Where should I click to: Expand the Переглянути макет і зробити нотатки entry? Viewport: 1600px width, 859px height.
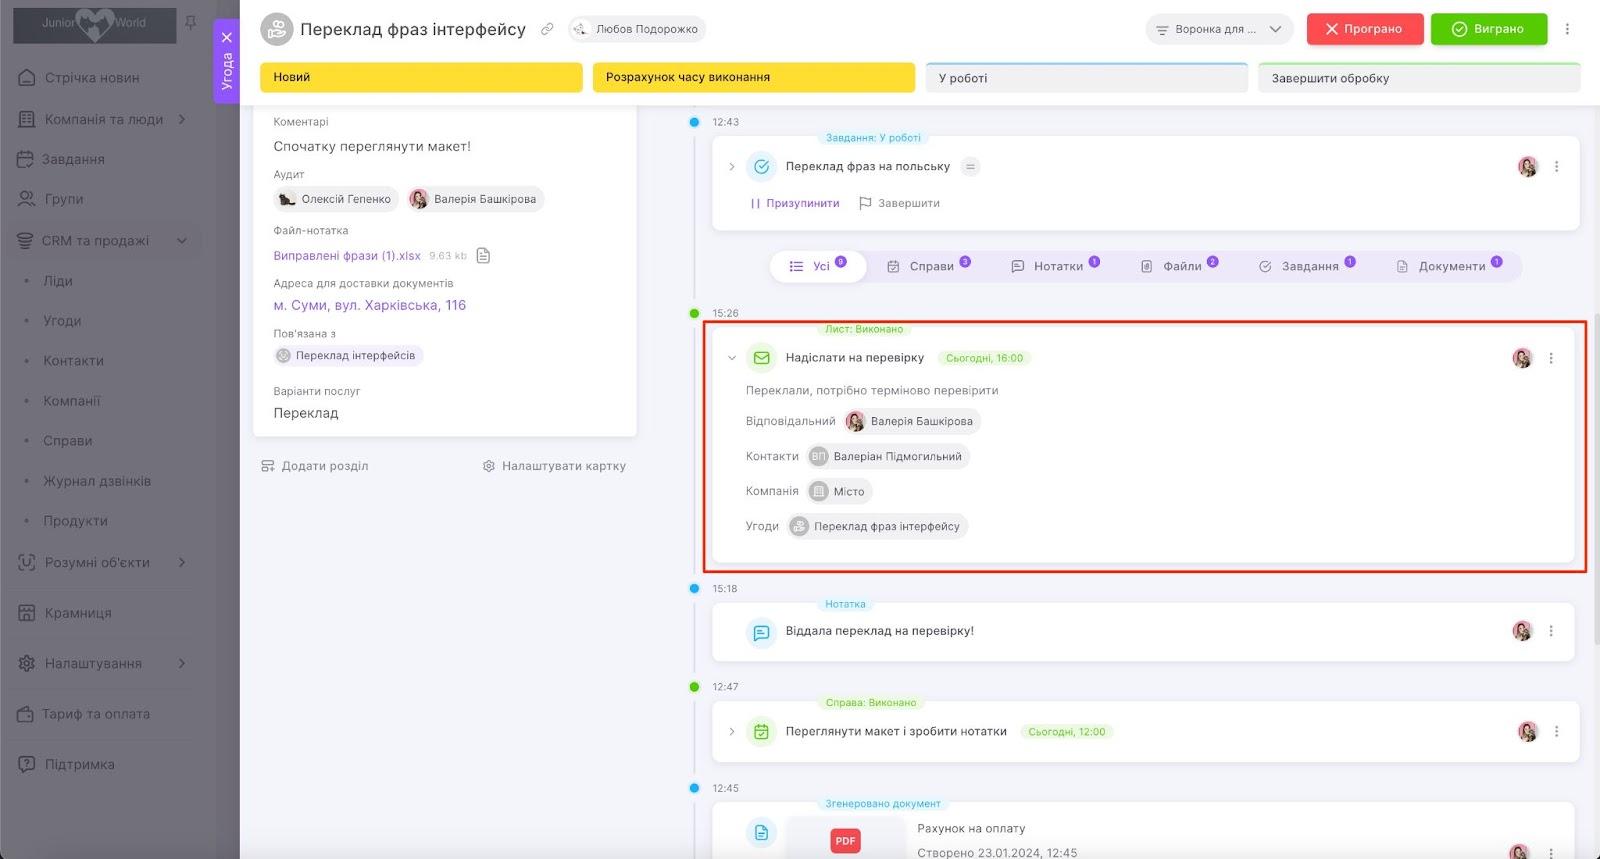pos(732,732)
